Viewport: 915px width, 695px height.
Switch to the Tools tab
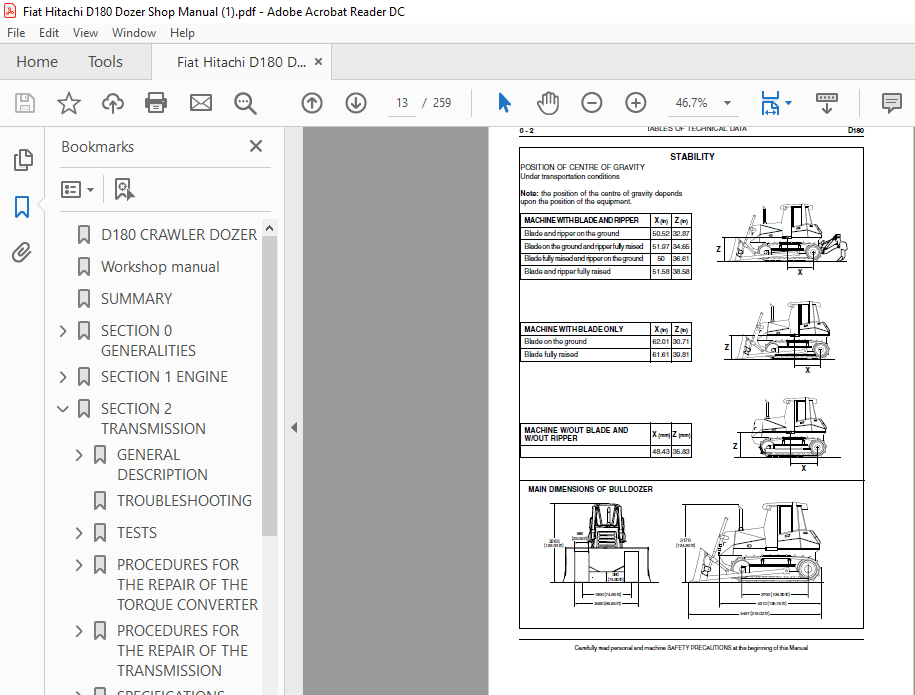105,62
